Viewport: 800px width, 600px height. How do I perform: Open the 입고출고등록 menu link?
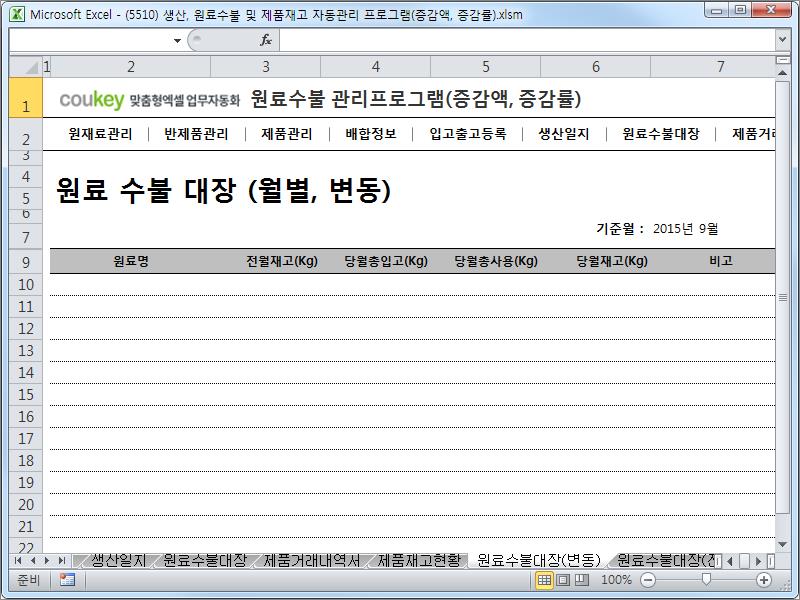tap(467, 134)
